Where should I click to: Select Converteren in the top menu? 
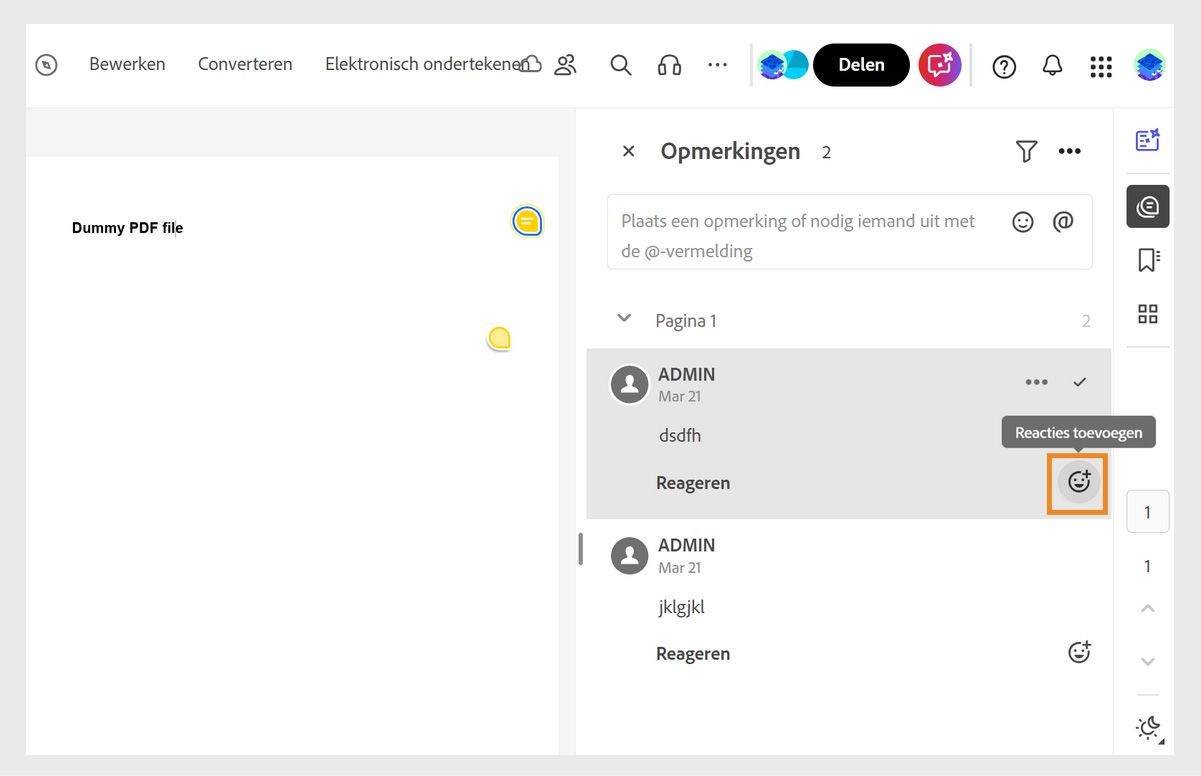pyautogui.click(x=245, y=64)
